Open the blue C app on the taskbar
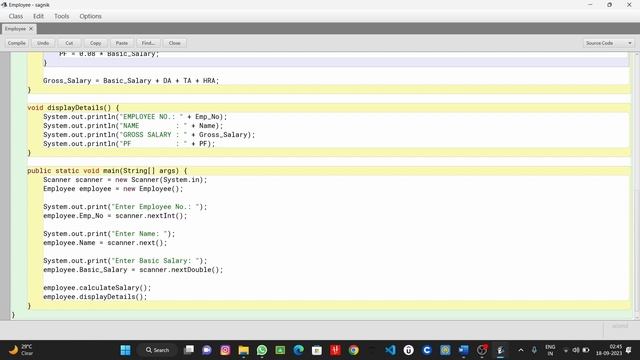 coord(427,350)
